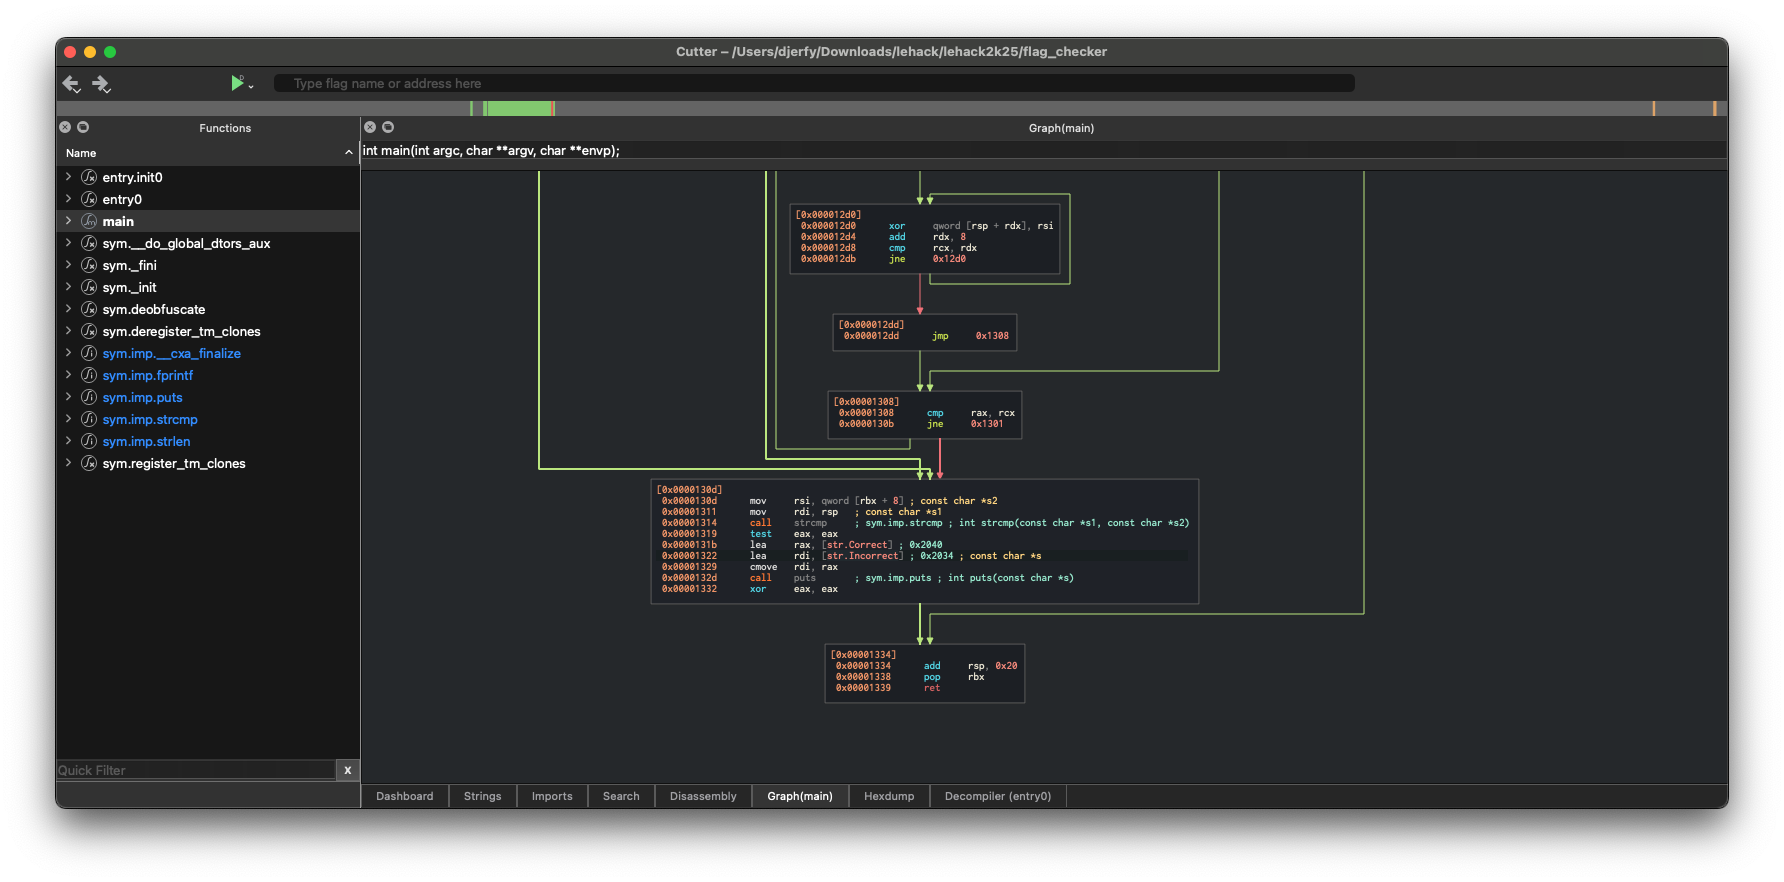Click the sym.imp.fprintf import icon
This screenshot has height=882, width=1784.
89,375
